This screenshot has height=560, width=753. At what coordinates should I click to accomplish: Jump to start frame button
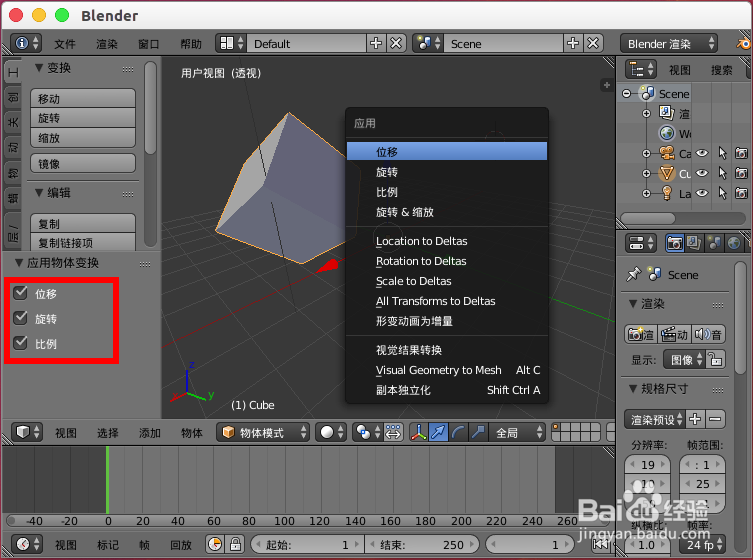(x=600, y=544)
